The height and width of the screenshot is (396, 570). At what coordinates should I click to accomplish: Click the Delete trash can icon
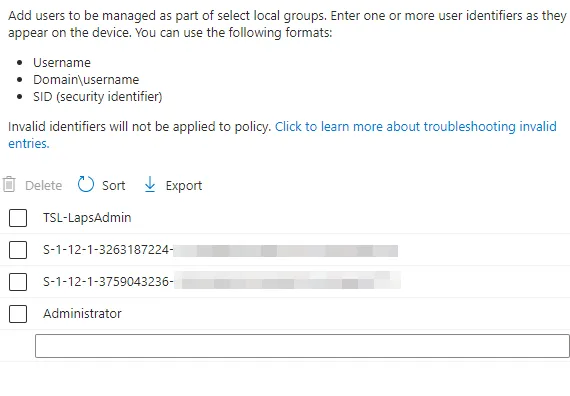9,184
